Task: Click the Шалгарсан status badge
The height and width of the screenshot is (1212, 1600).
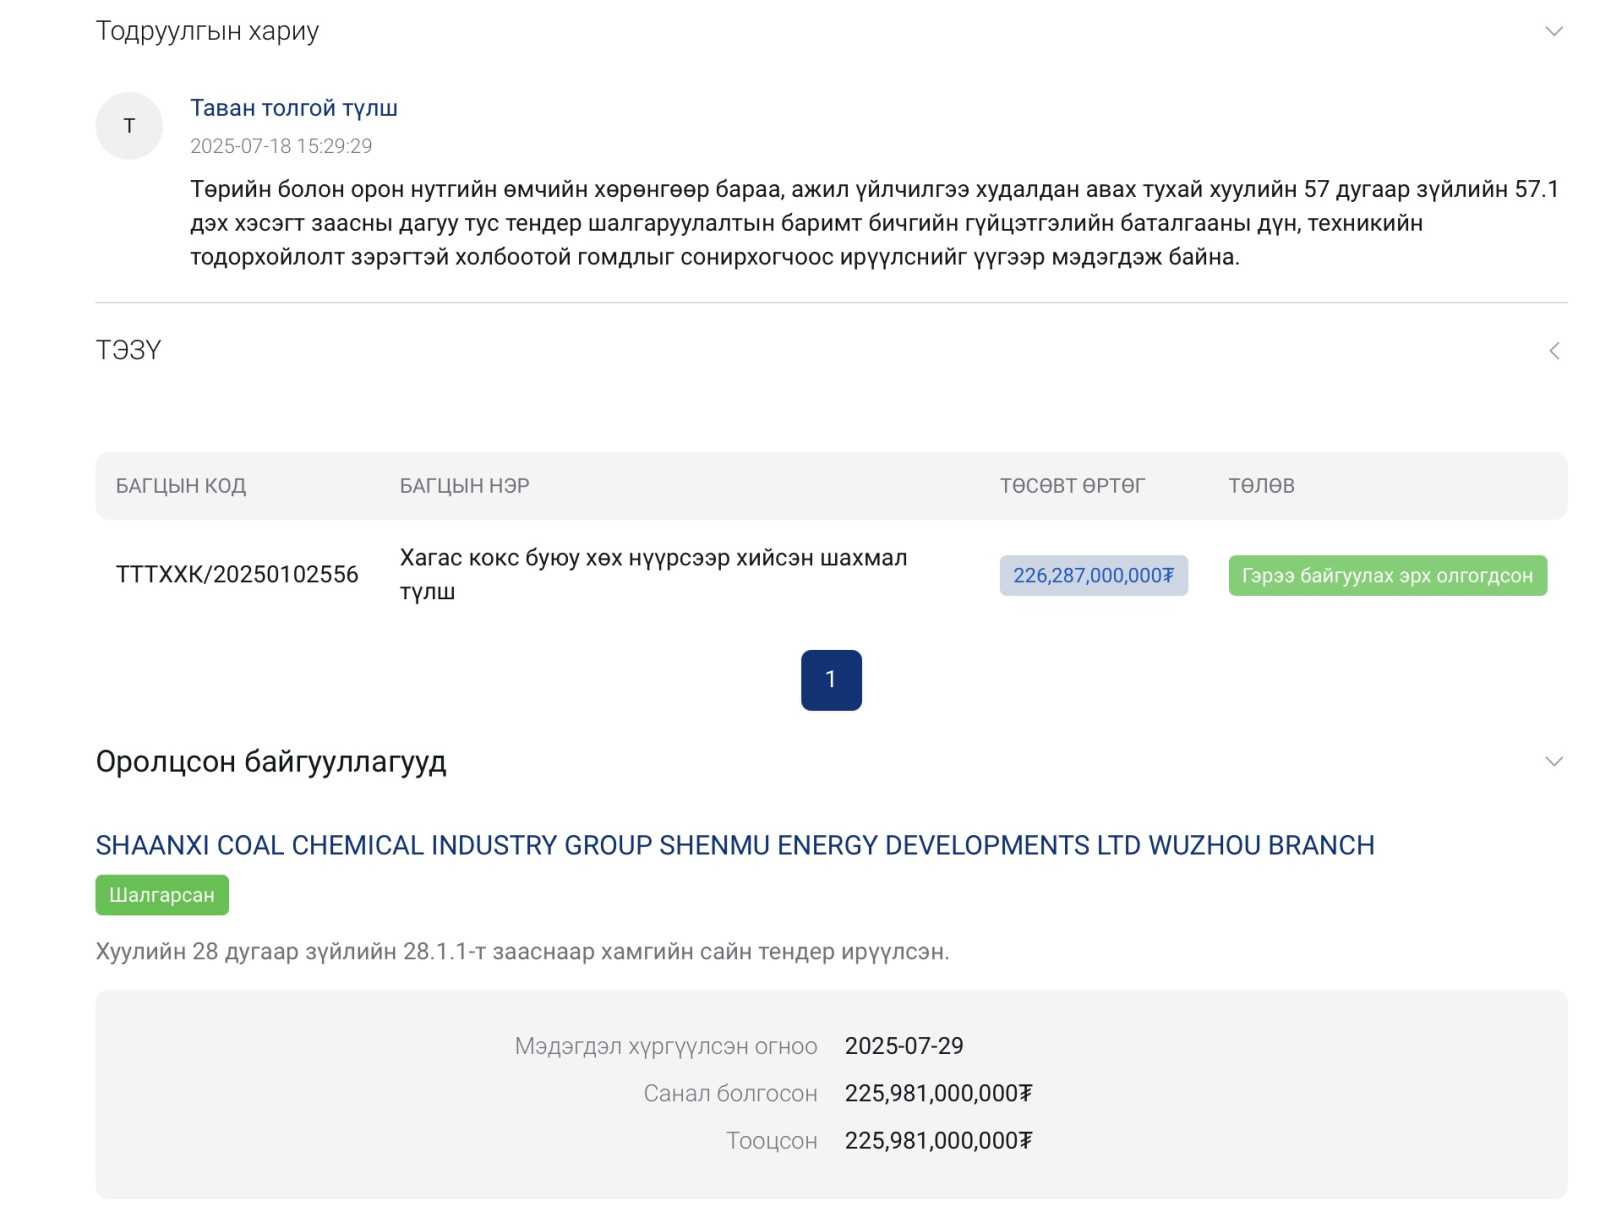Action: [x=162, y=895]
